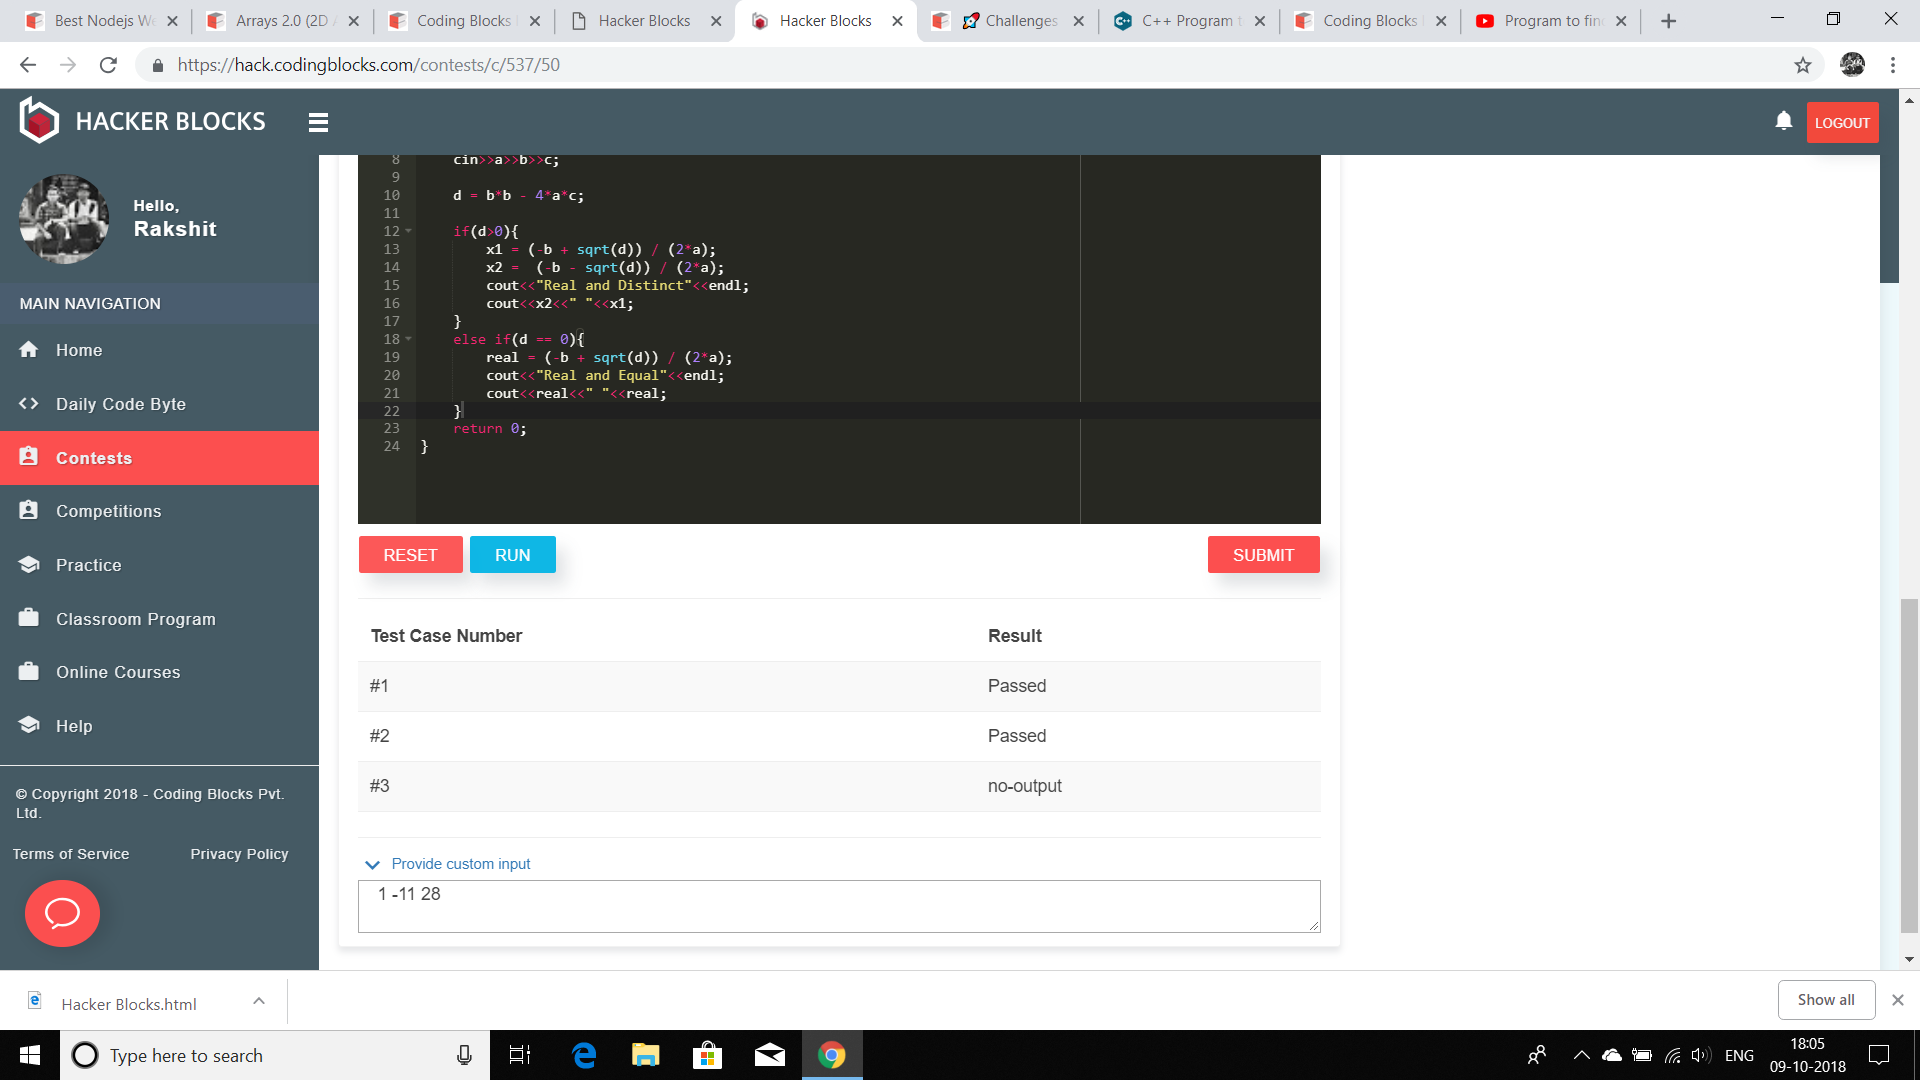Open a new browser tab
Viewport: 1920px width, 1080px height.
[x=1668, y=21]
